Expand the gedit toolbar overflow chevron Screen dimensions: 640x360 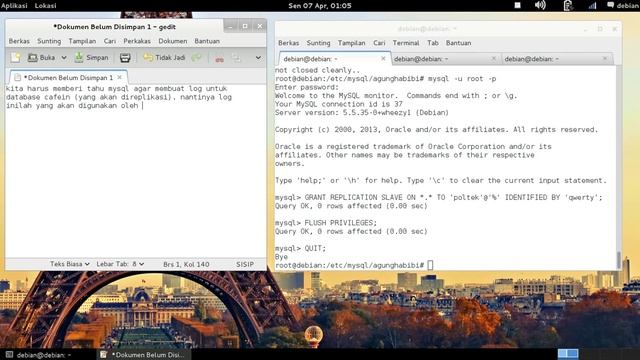point(258,58)
